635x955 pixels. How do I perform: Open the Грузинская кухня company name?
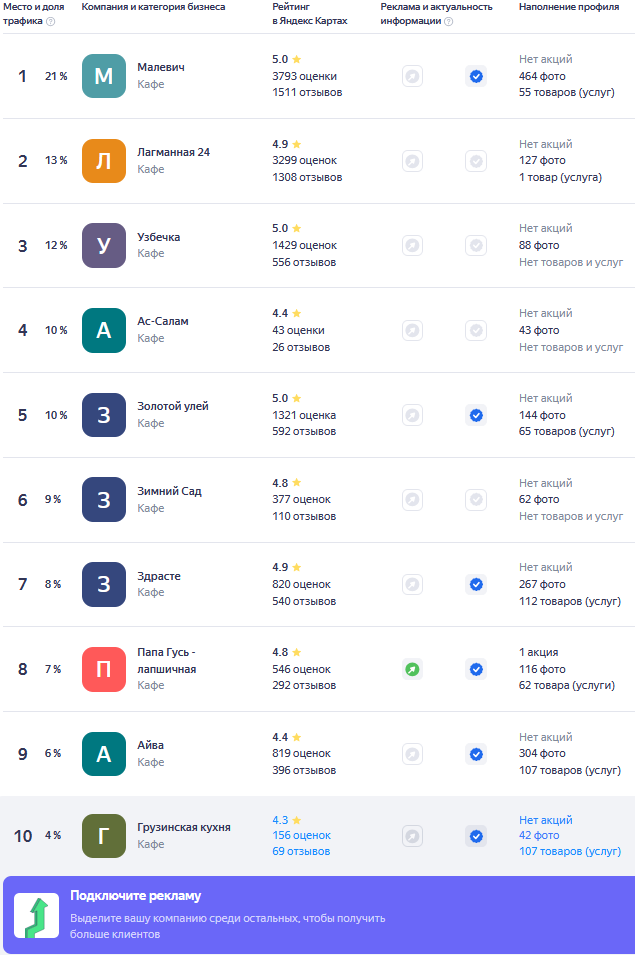tap(184, 827)
